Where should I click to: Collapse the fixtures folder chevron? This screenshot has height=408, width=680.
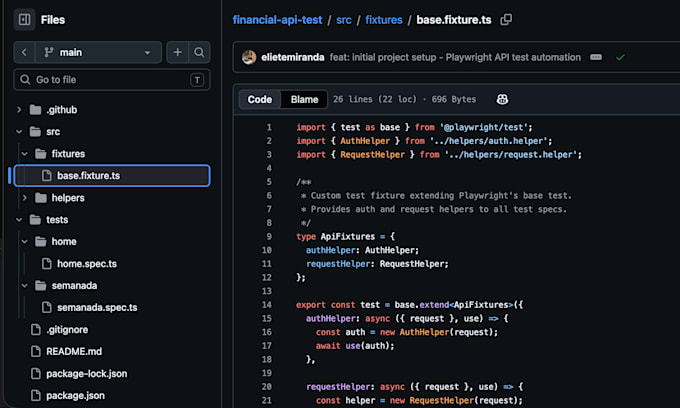click(x=25, y=153)
